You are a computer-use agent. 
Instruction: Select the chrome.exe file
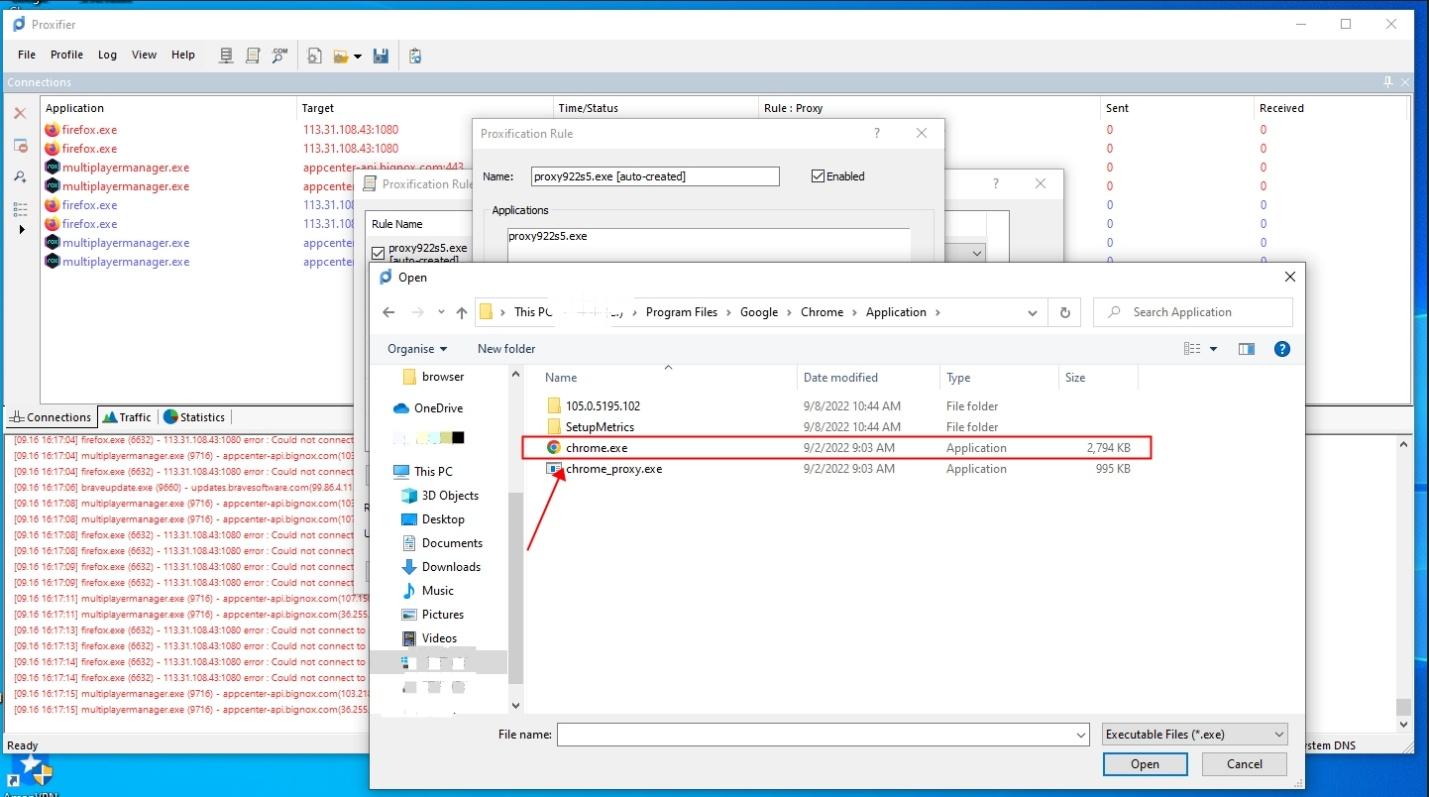pos(597,448)
